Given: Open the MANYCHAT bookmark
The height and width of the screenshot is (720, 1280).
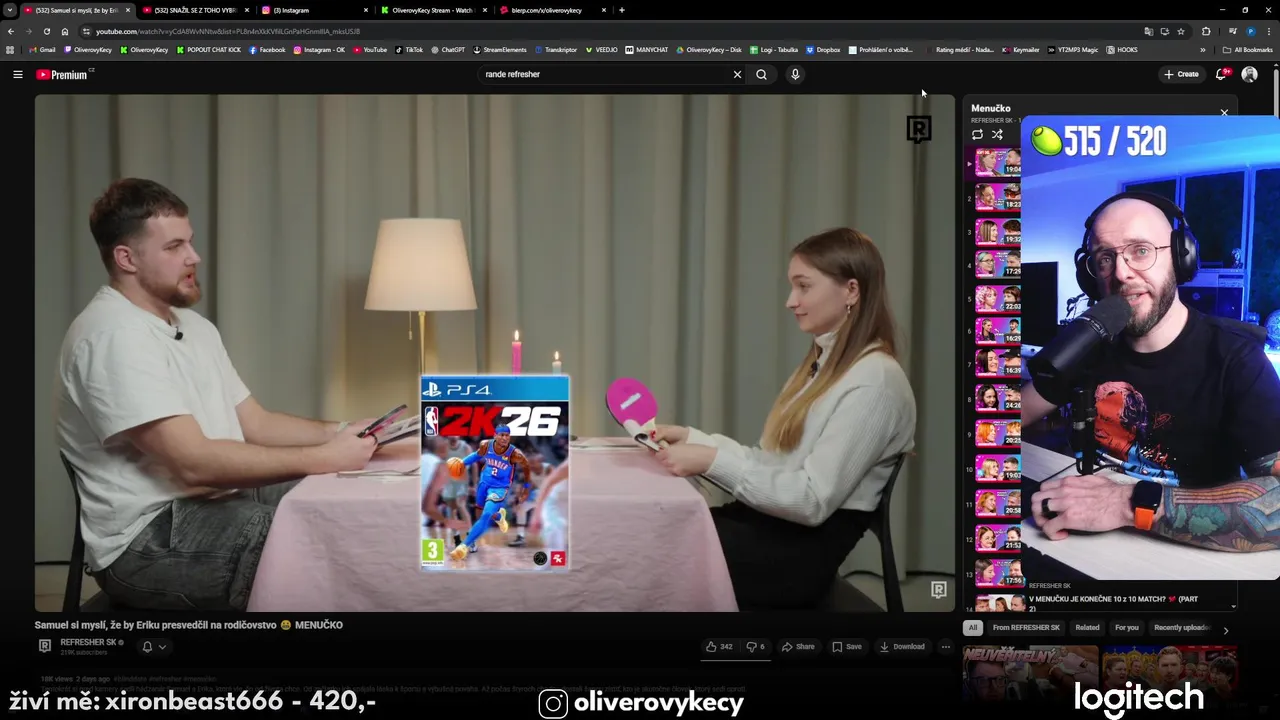Looking at the screenshot, I should click(647, 49).
